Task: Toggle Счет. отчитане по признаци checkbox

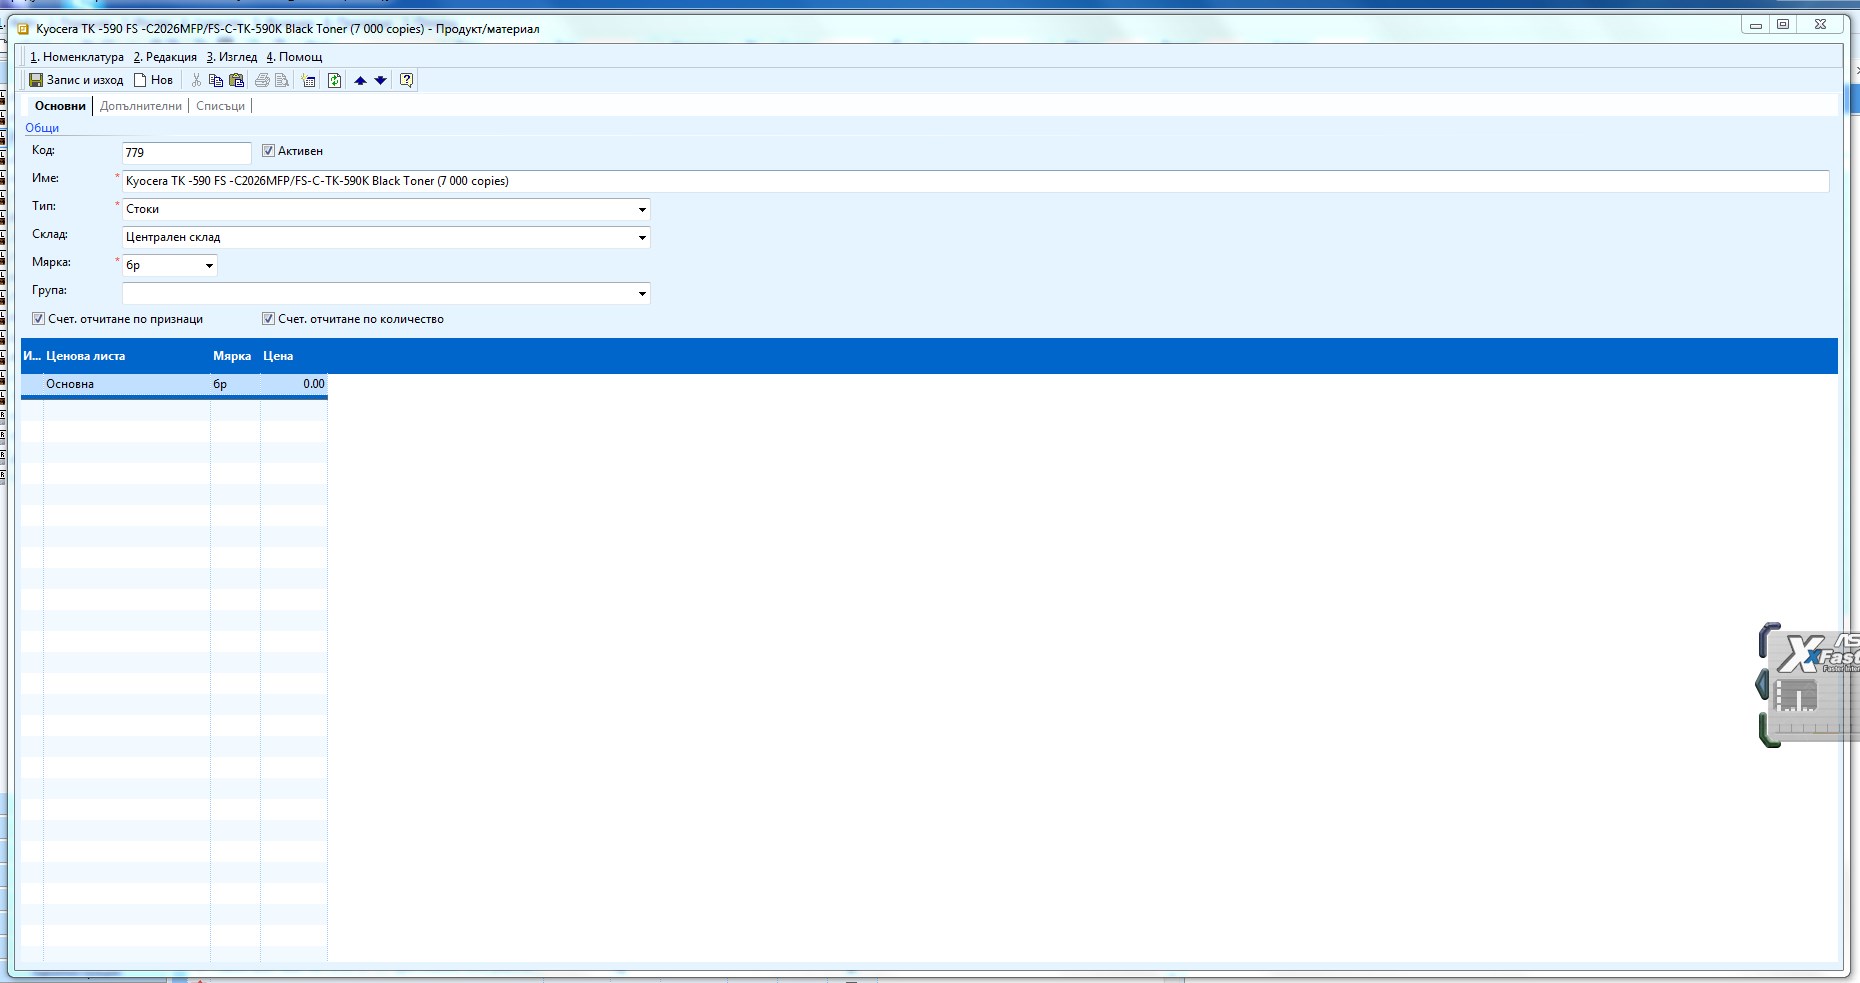Action: 38,319
